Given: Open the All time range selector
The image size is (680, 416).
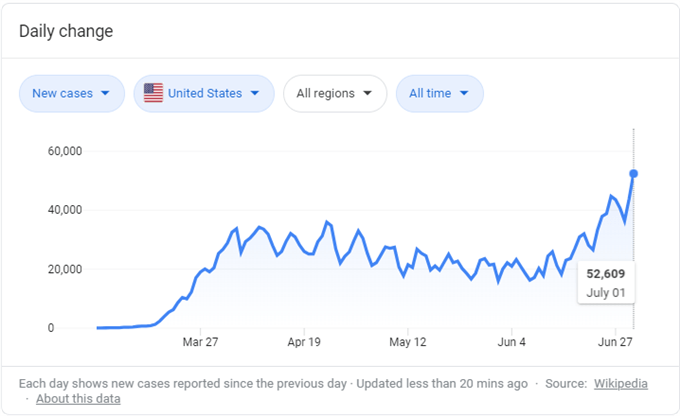Looking at the screenshot, I should (x=440, y=93).
